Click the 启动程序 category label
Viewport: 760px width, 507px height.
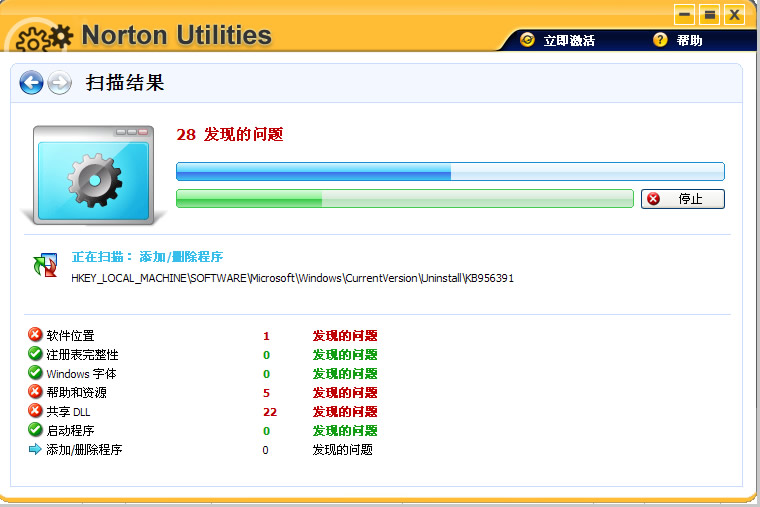tap(70, 430)
